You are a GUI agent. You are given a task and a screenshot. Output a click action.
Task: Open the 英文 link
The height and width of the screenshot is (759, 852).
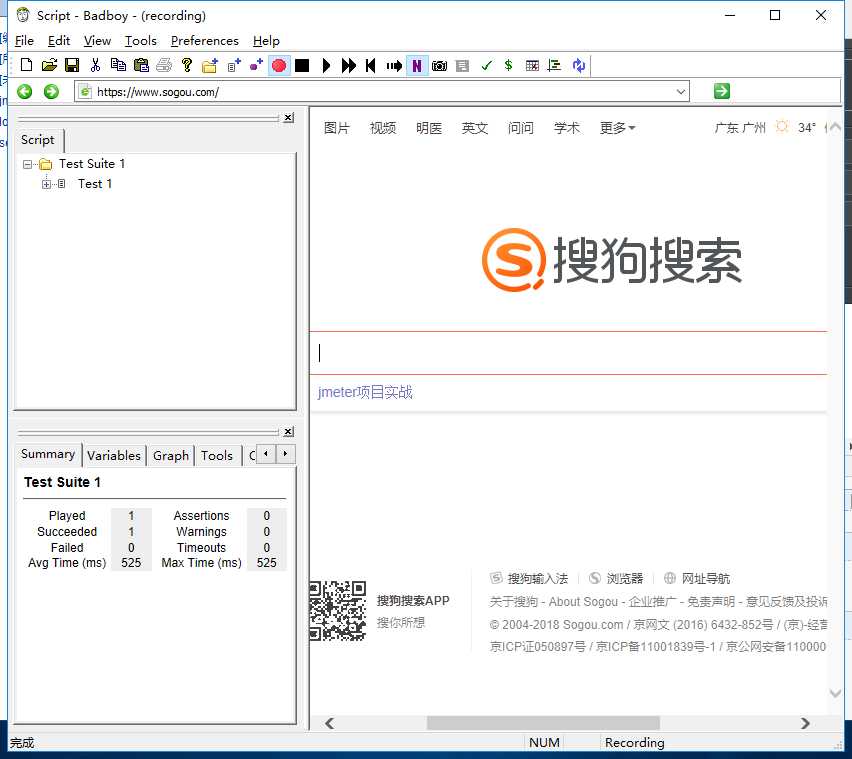point(475,128)
